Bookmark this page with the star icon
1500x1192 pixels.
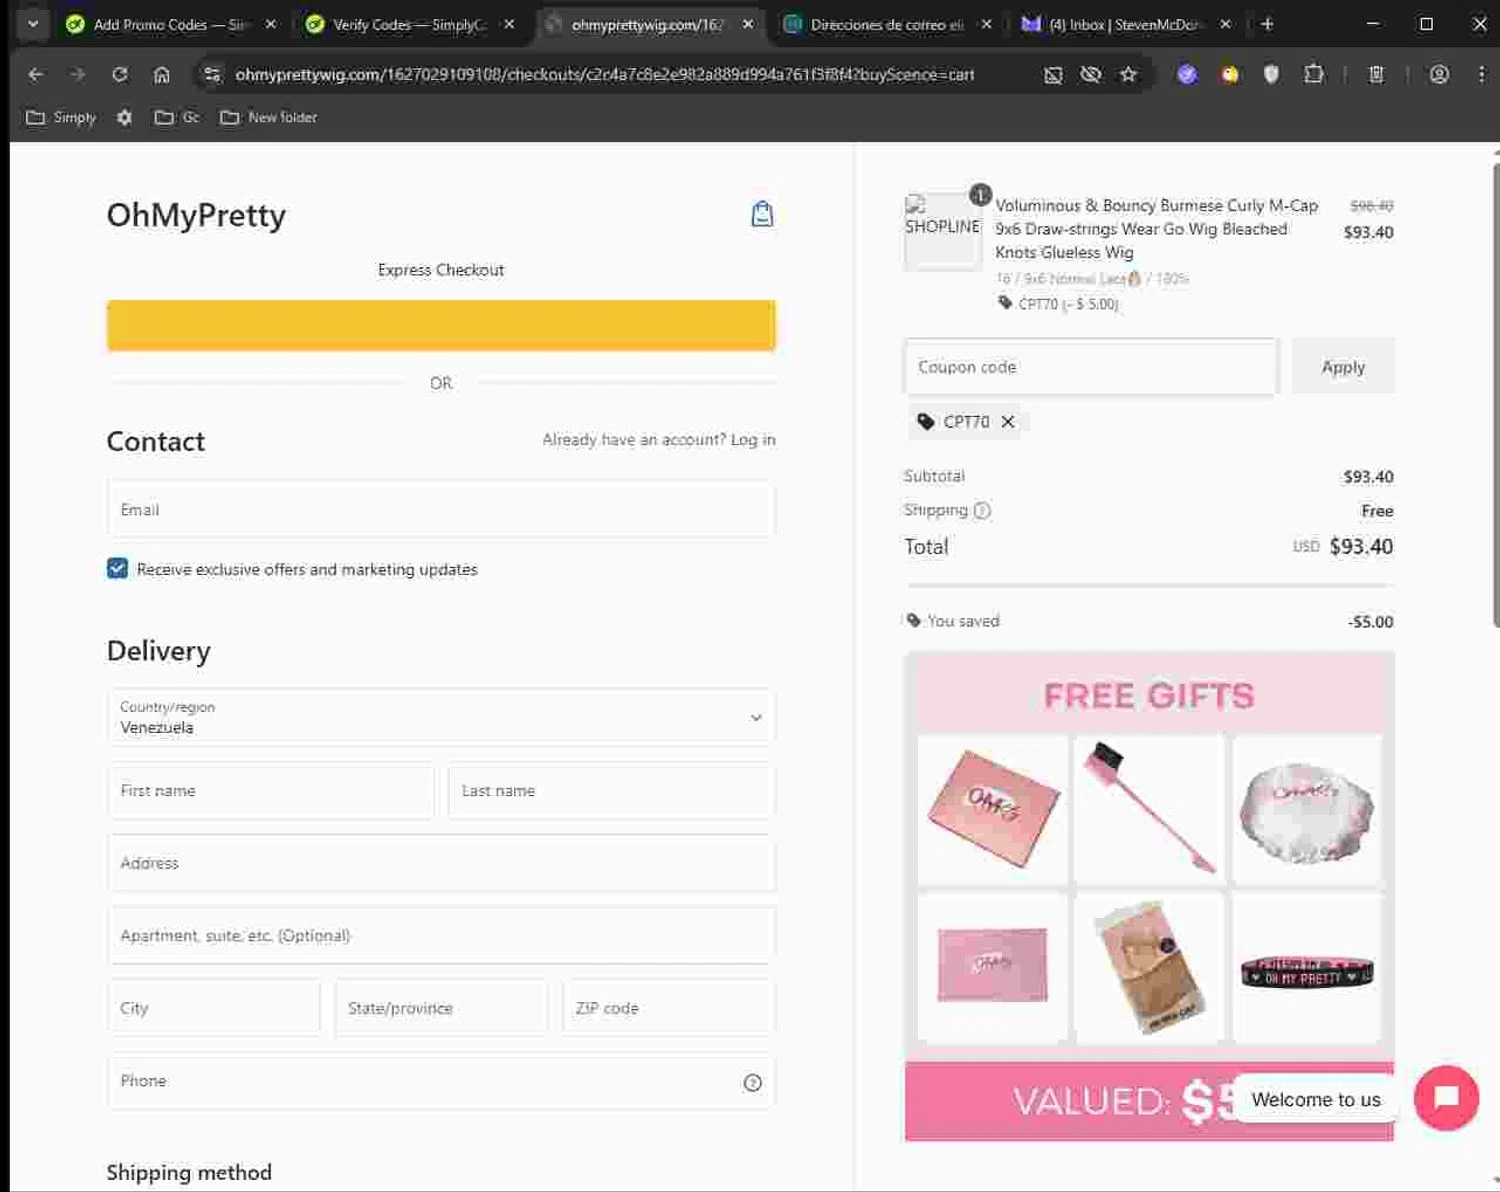click(x=1128, y=74)
